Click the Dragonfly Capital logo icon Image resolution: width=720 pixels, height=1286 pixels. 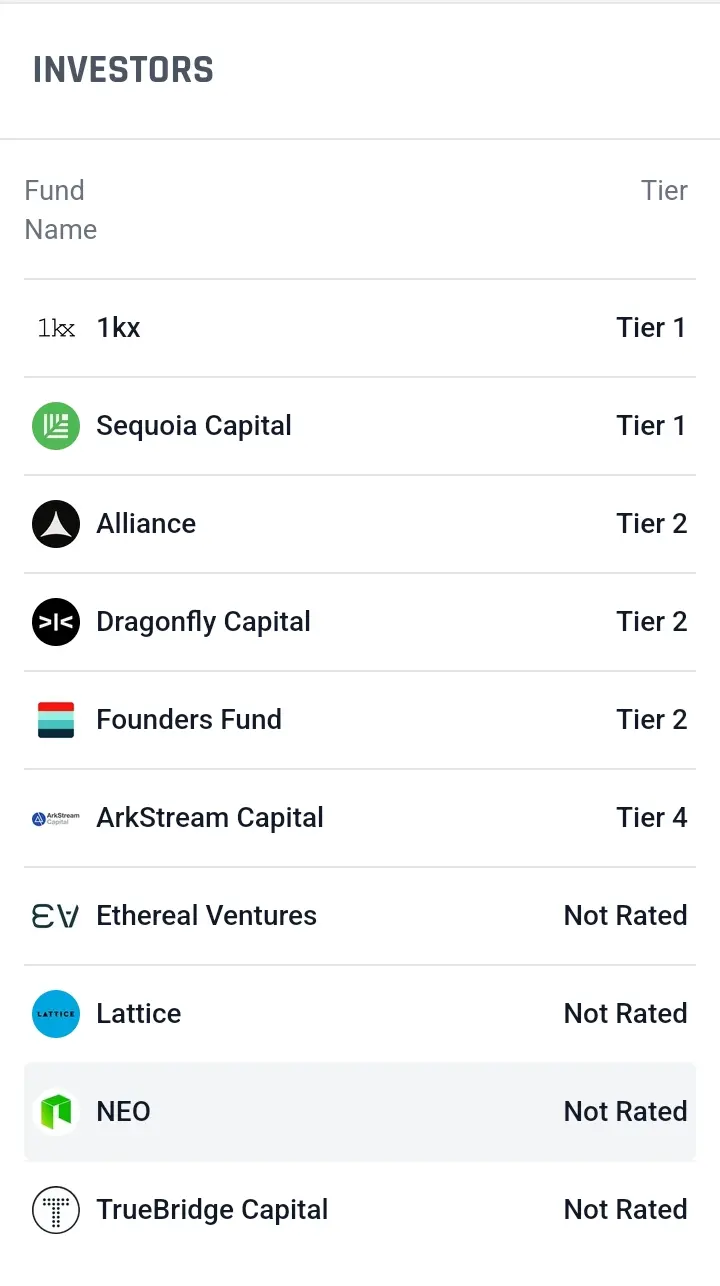coord(56,622)
